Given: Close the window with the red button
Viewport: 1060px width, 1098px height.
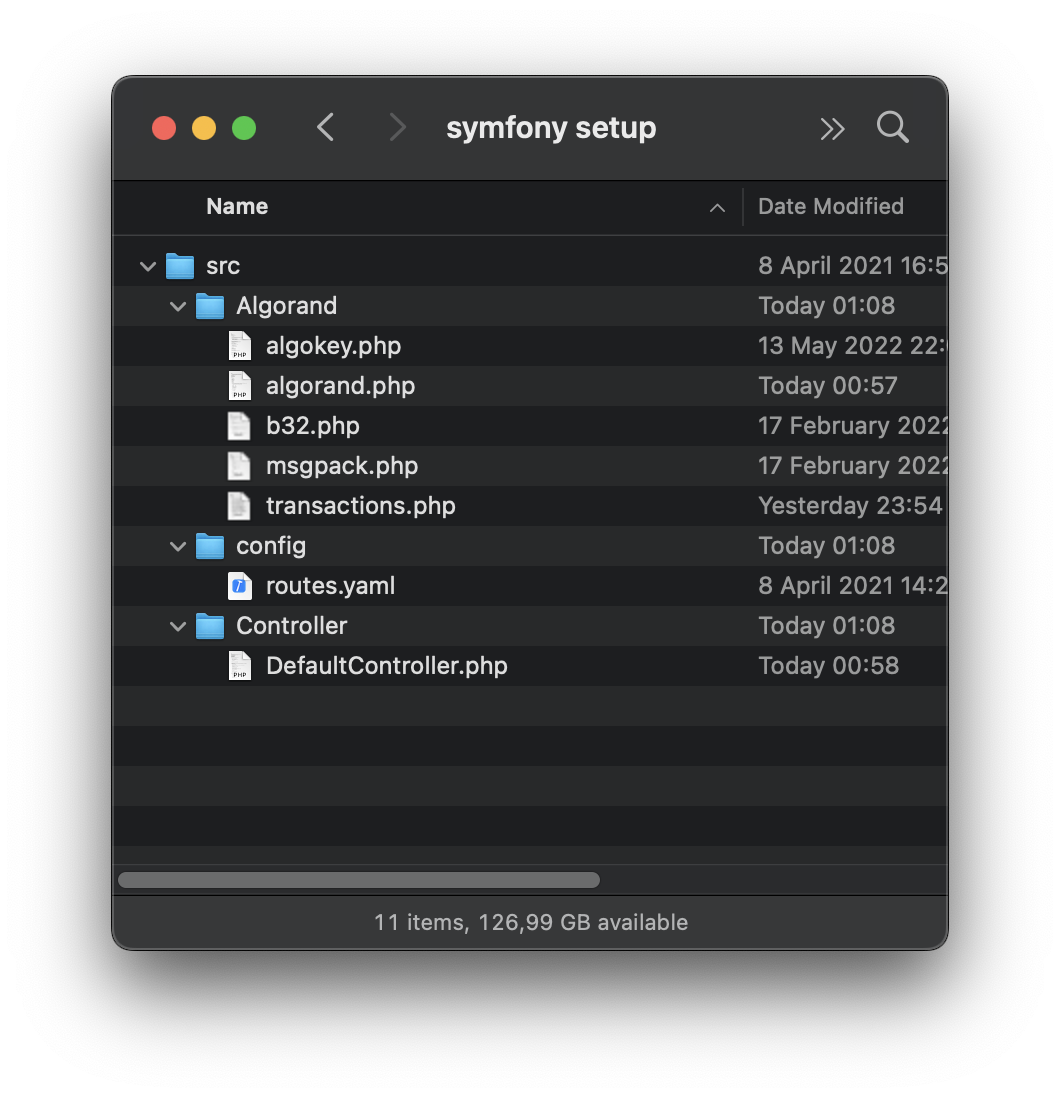Looking at the screenshot, I should point(164,128).
